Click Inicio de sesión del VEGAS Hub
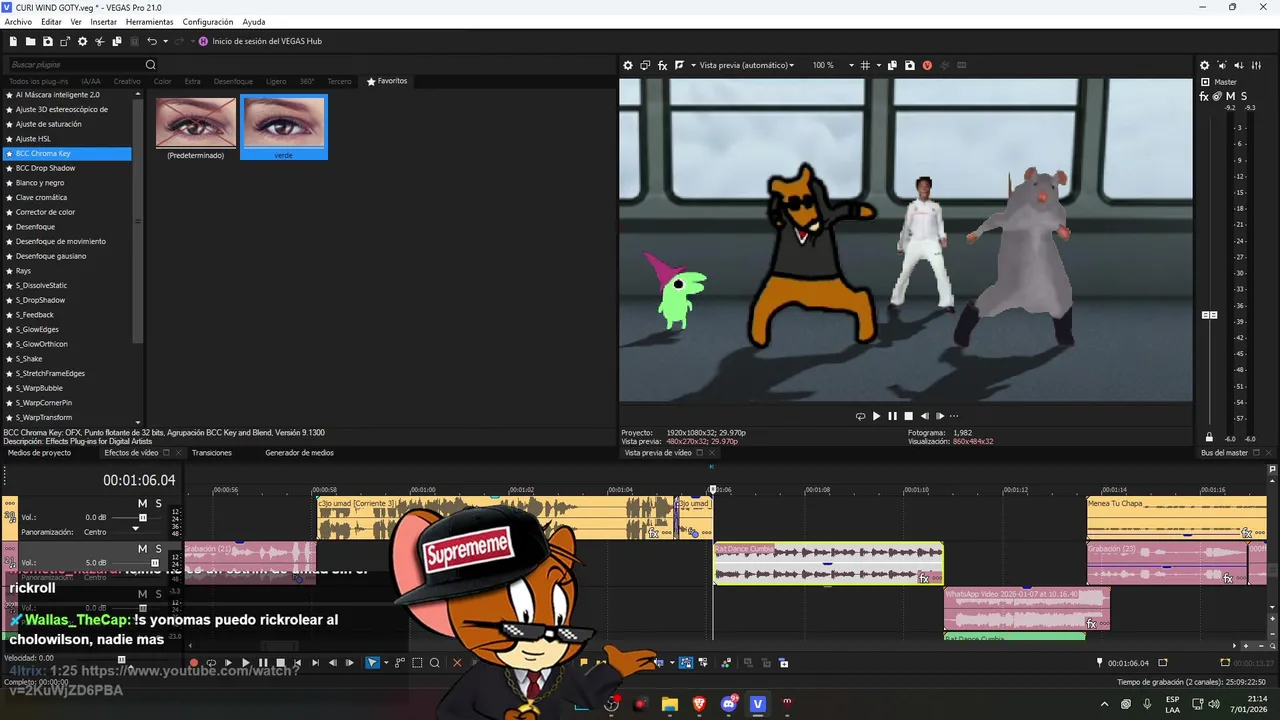 pos(267,41)
